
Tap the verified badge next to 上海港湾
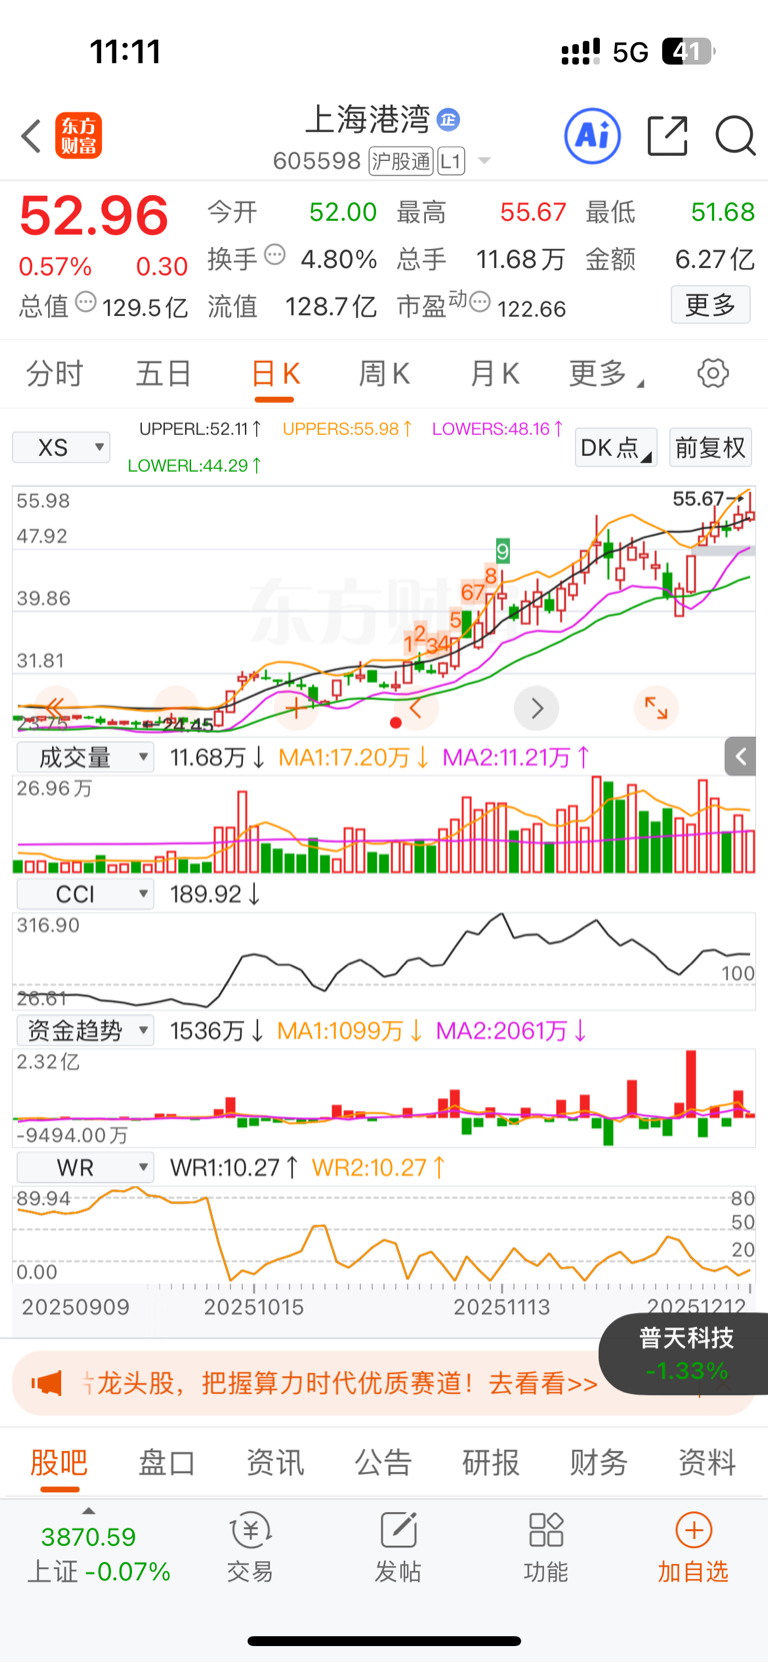coord(449,120)
